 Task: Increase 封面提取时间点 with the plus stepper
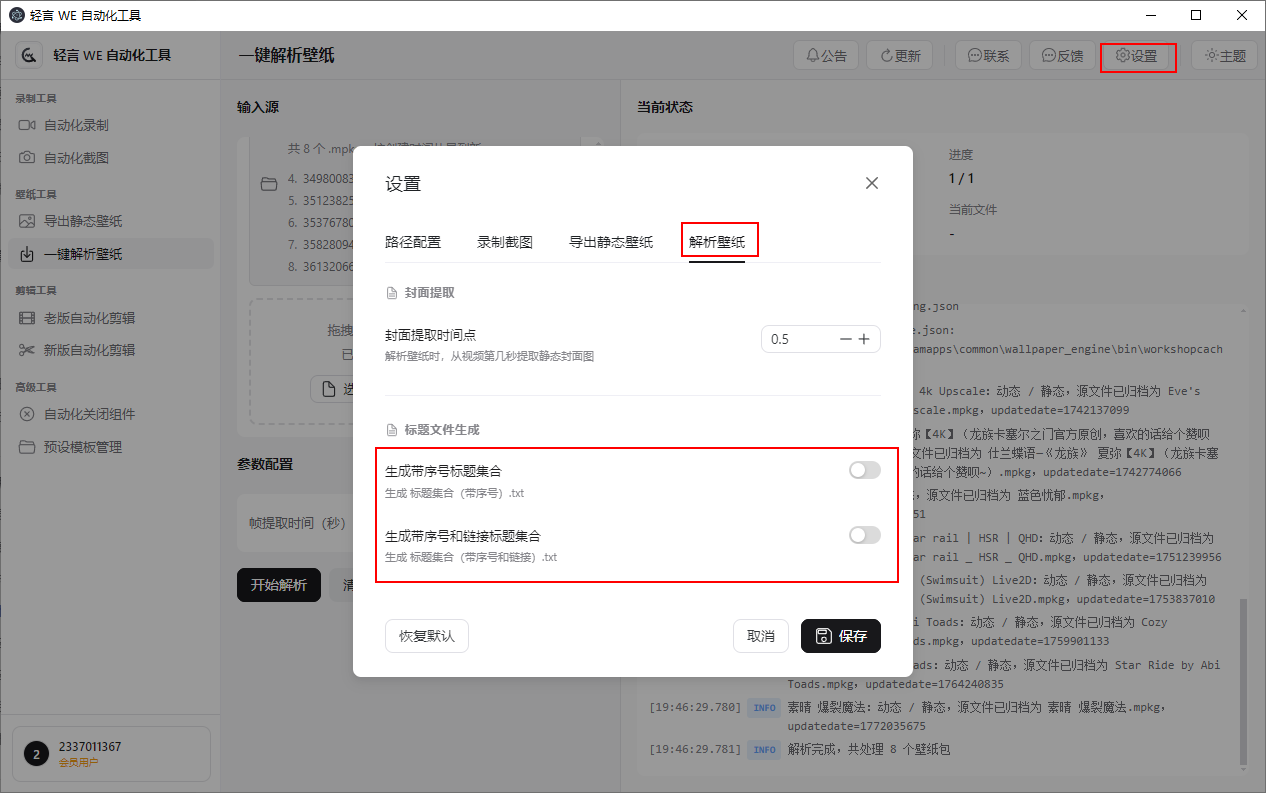click(864, 339)
